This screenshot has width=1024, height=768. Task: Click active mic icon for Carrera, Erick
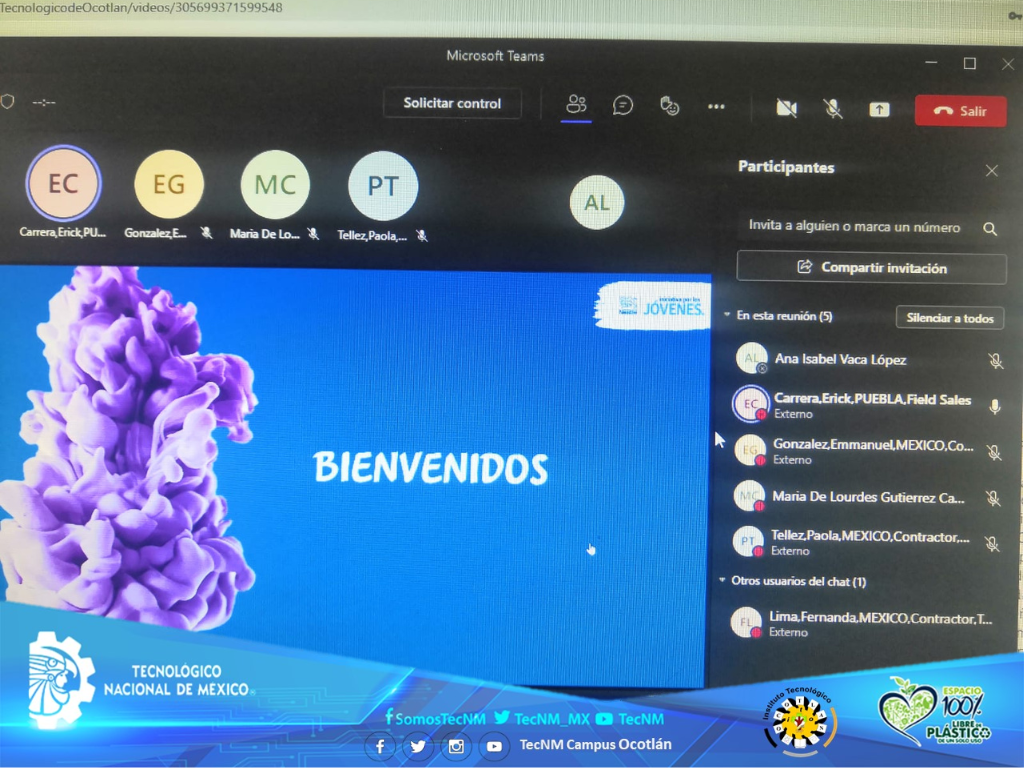[995, 407]
